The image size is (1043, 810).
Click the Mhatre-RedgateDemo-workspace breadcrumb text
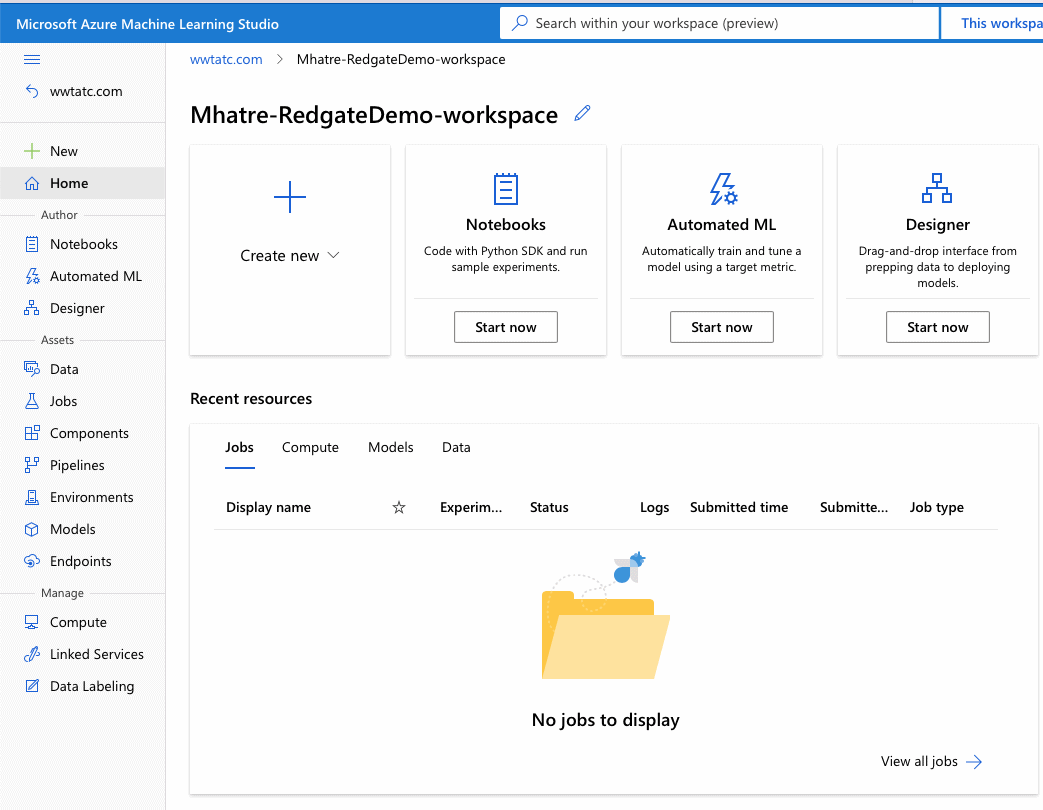(401, 59)
